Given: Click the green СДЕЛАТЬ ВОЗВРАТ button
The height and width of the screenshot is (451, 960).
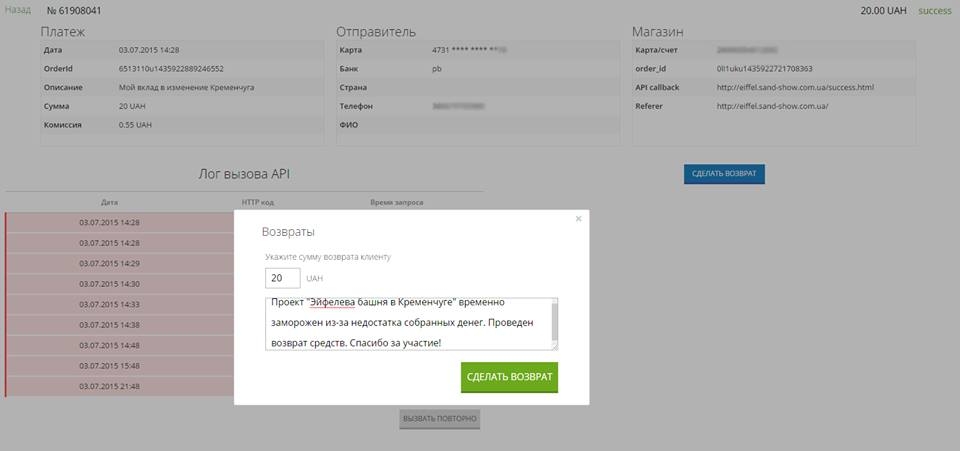Looking at the screenshot, I should [509, 377].
